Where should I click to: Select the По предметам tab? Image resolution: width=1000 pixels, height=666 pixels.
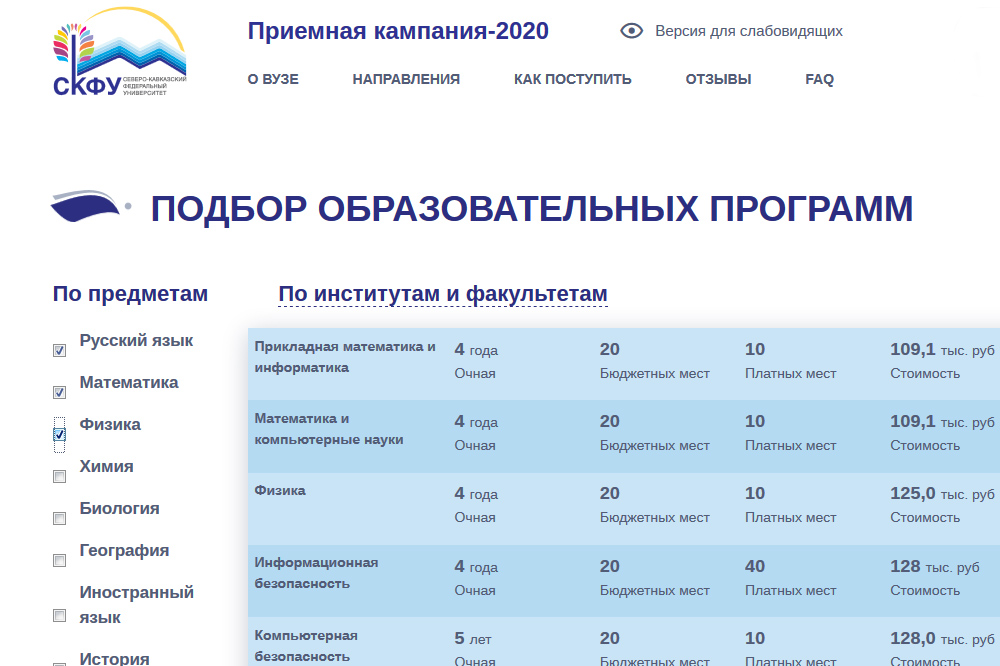tap(130, 293)
